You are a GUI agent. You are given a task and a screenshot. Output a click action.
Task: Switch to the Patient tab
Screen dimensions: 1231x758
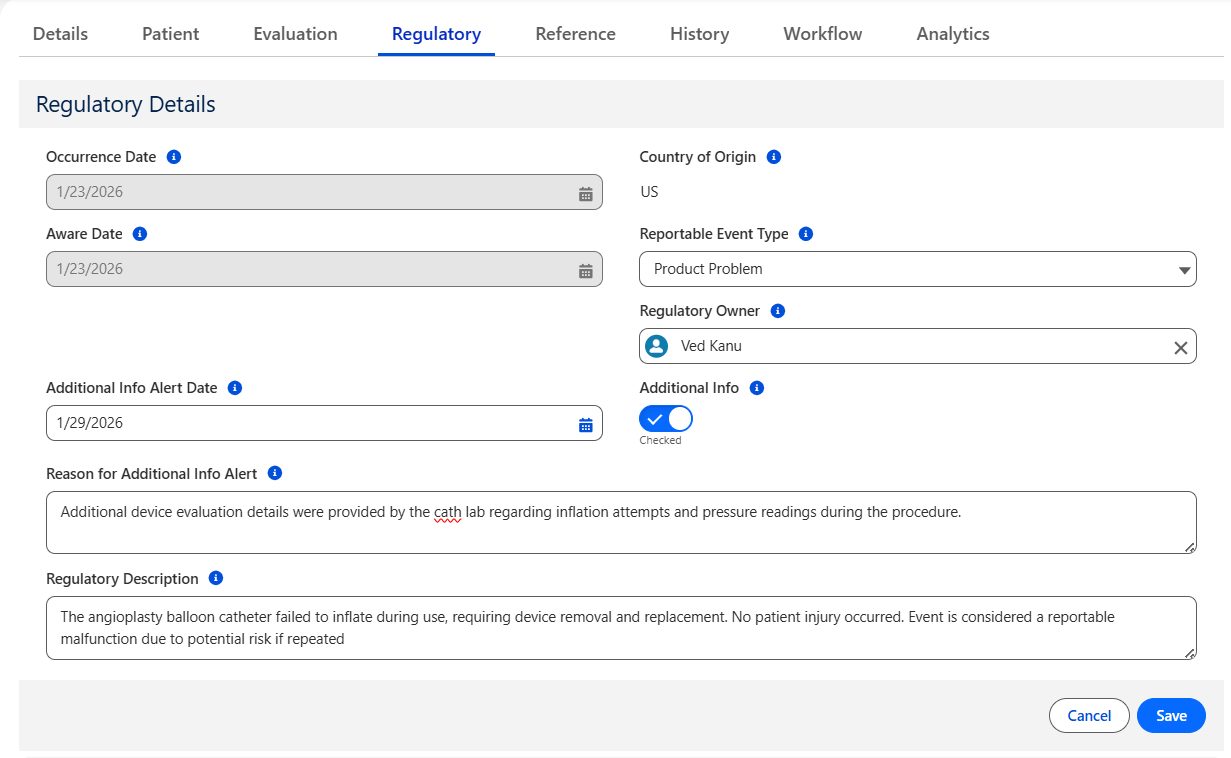(x=170, y=34)
